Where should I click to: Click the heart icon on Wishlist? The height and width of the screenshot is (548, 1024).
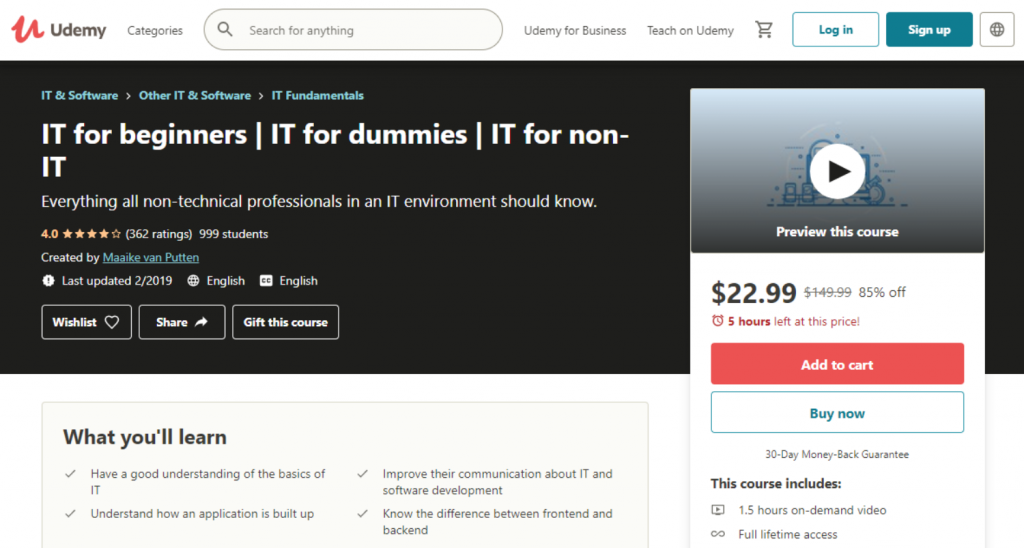[x=112, y=322]
